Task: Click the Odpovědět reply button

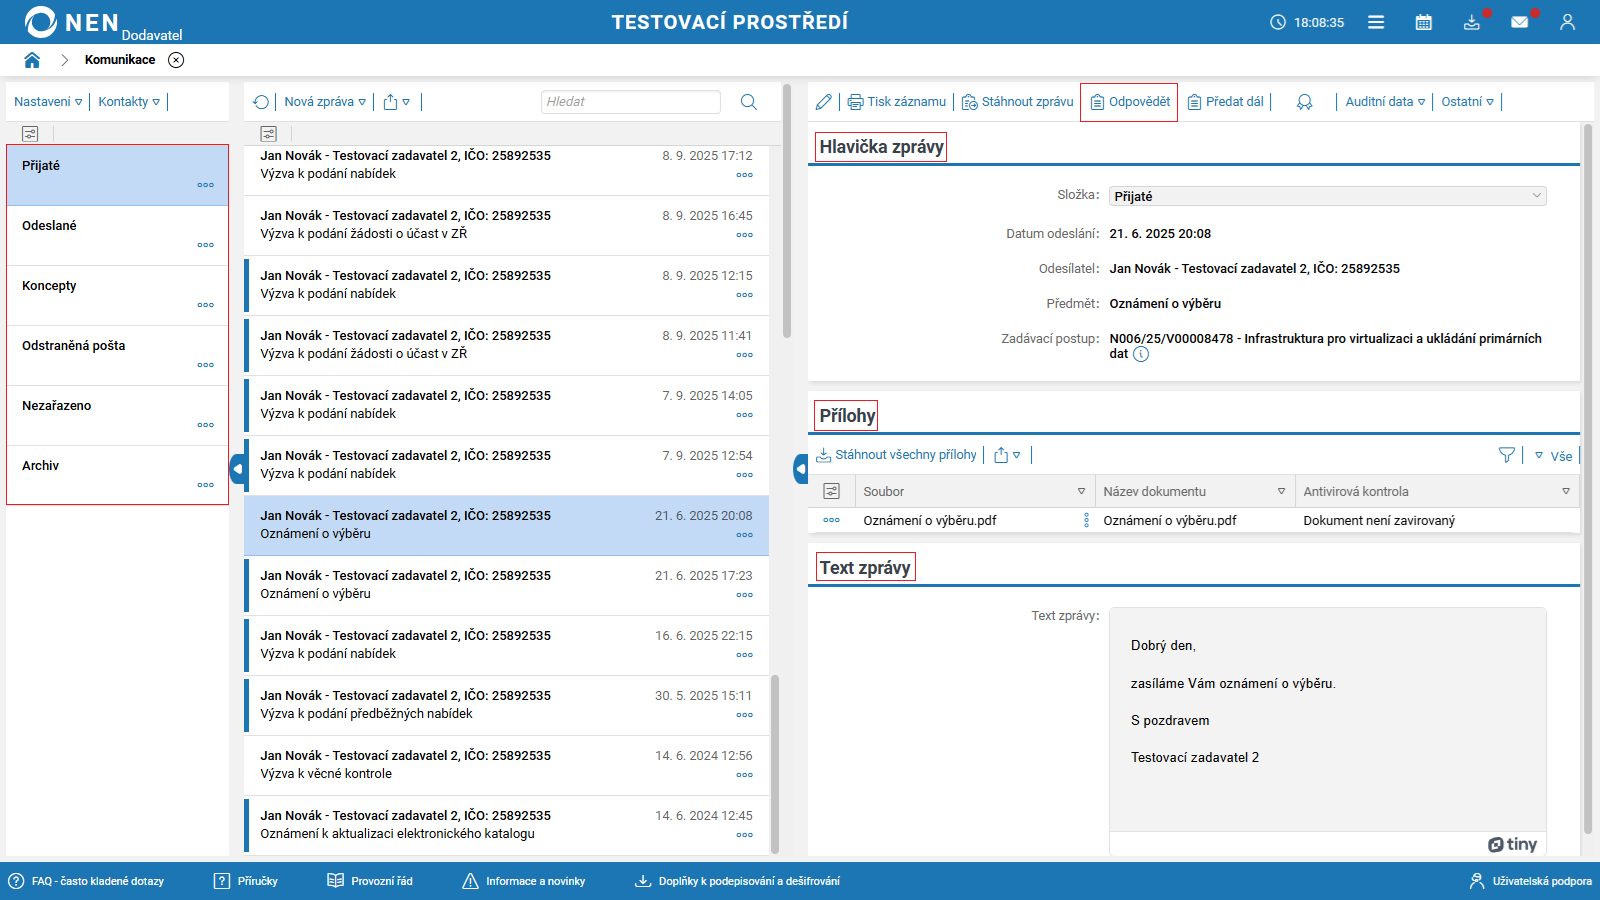Action: tap(1129, 102)
